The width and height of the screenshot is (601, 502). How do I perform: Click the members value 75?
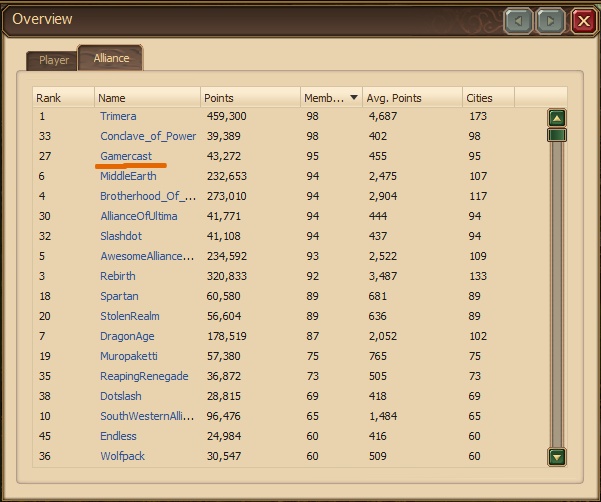tap(312, 356)
